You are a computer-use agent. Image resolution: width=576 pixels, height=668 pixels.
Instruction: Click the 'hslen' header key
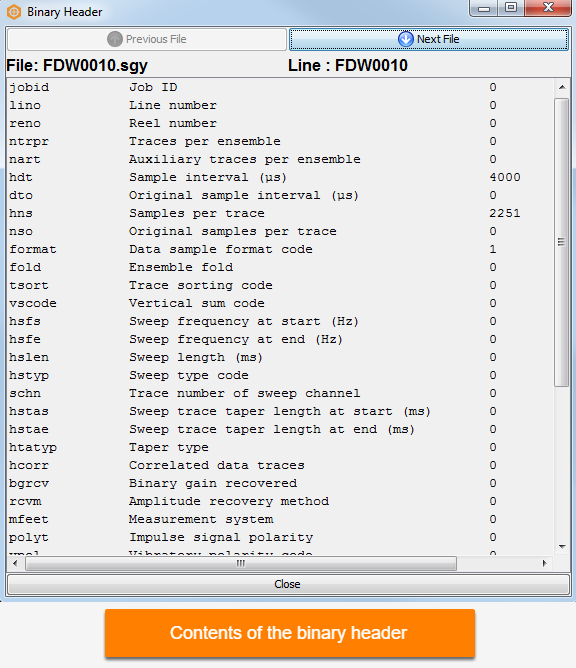click(x=29, y=357)
